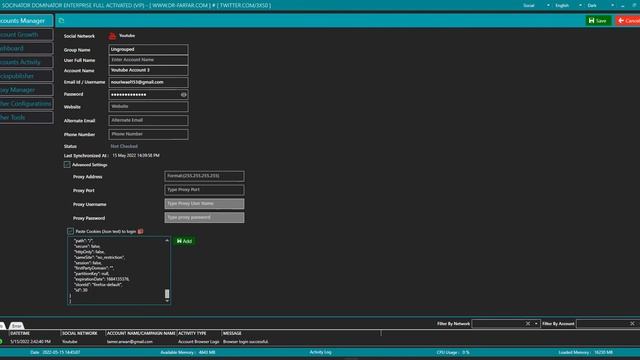Minimize the Socinator window
The width and height of the screenshot is (640, 360).
coord(623,5)
